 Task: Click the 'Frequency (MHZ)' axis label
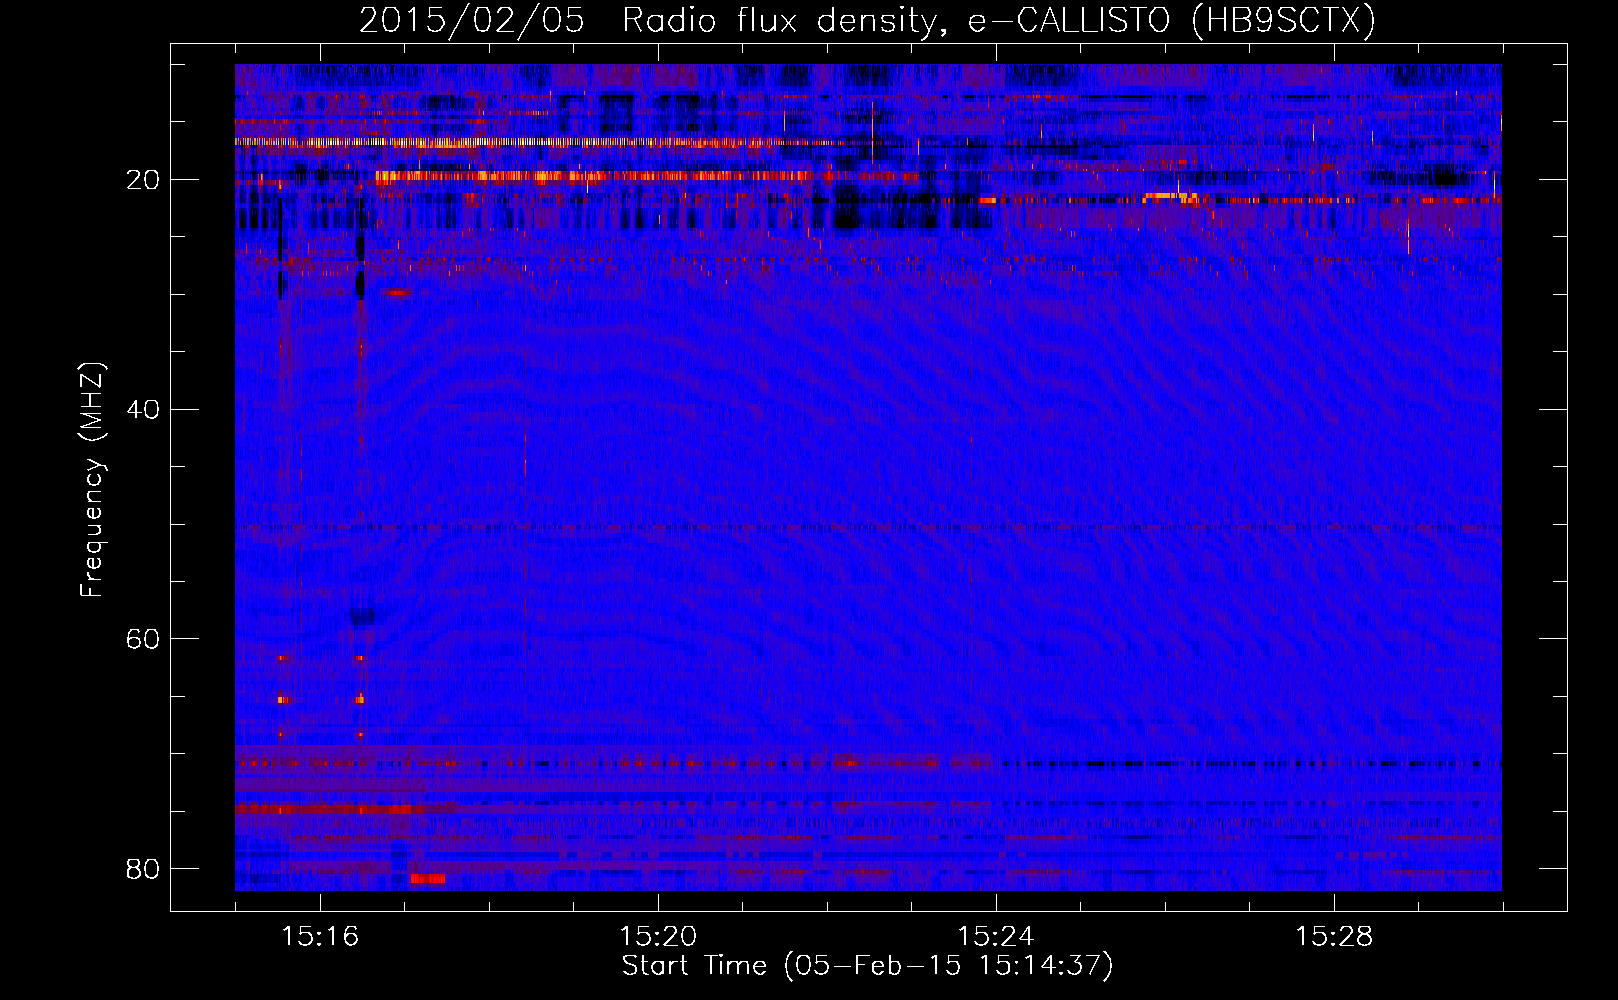[92, 479]
